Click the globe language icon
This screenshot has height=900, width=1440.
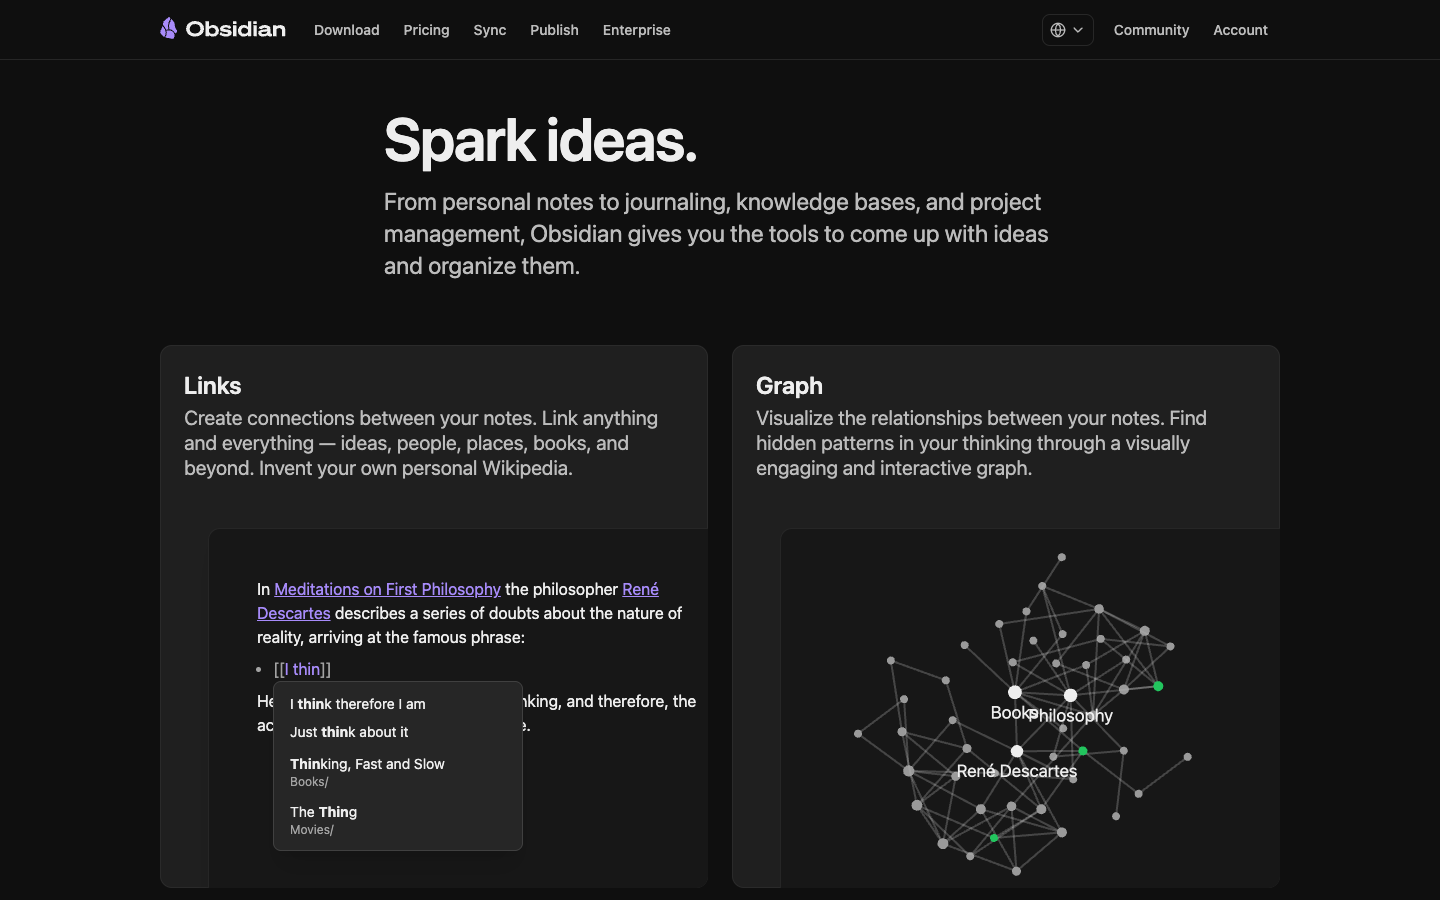pyautogui.click(x=1058, y=30)
